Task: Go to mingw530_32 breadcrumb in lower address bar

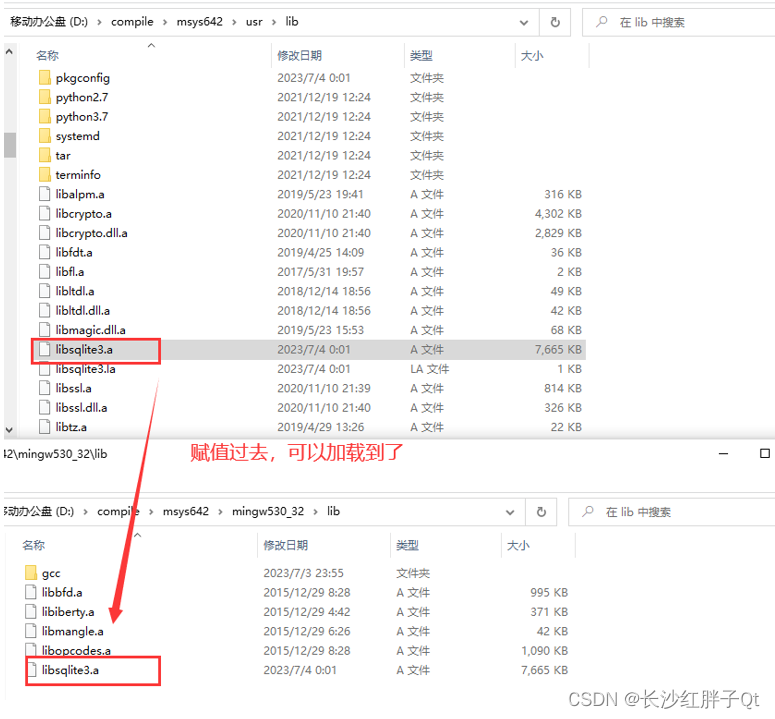Action: [268, 511]
